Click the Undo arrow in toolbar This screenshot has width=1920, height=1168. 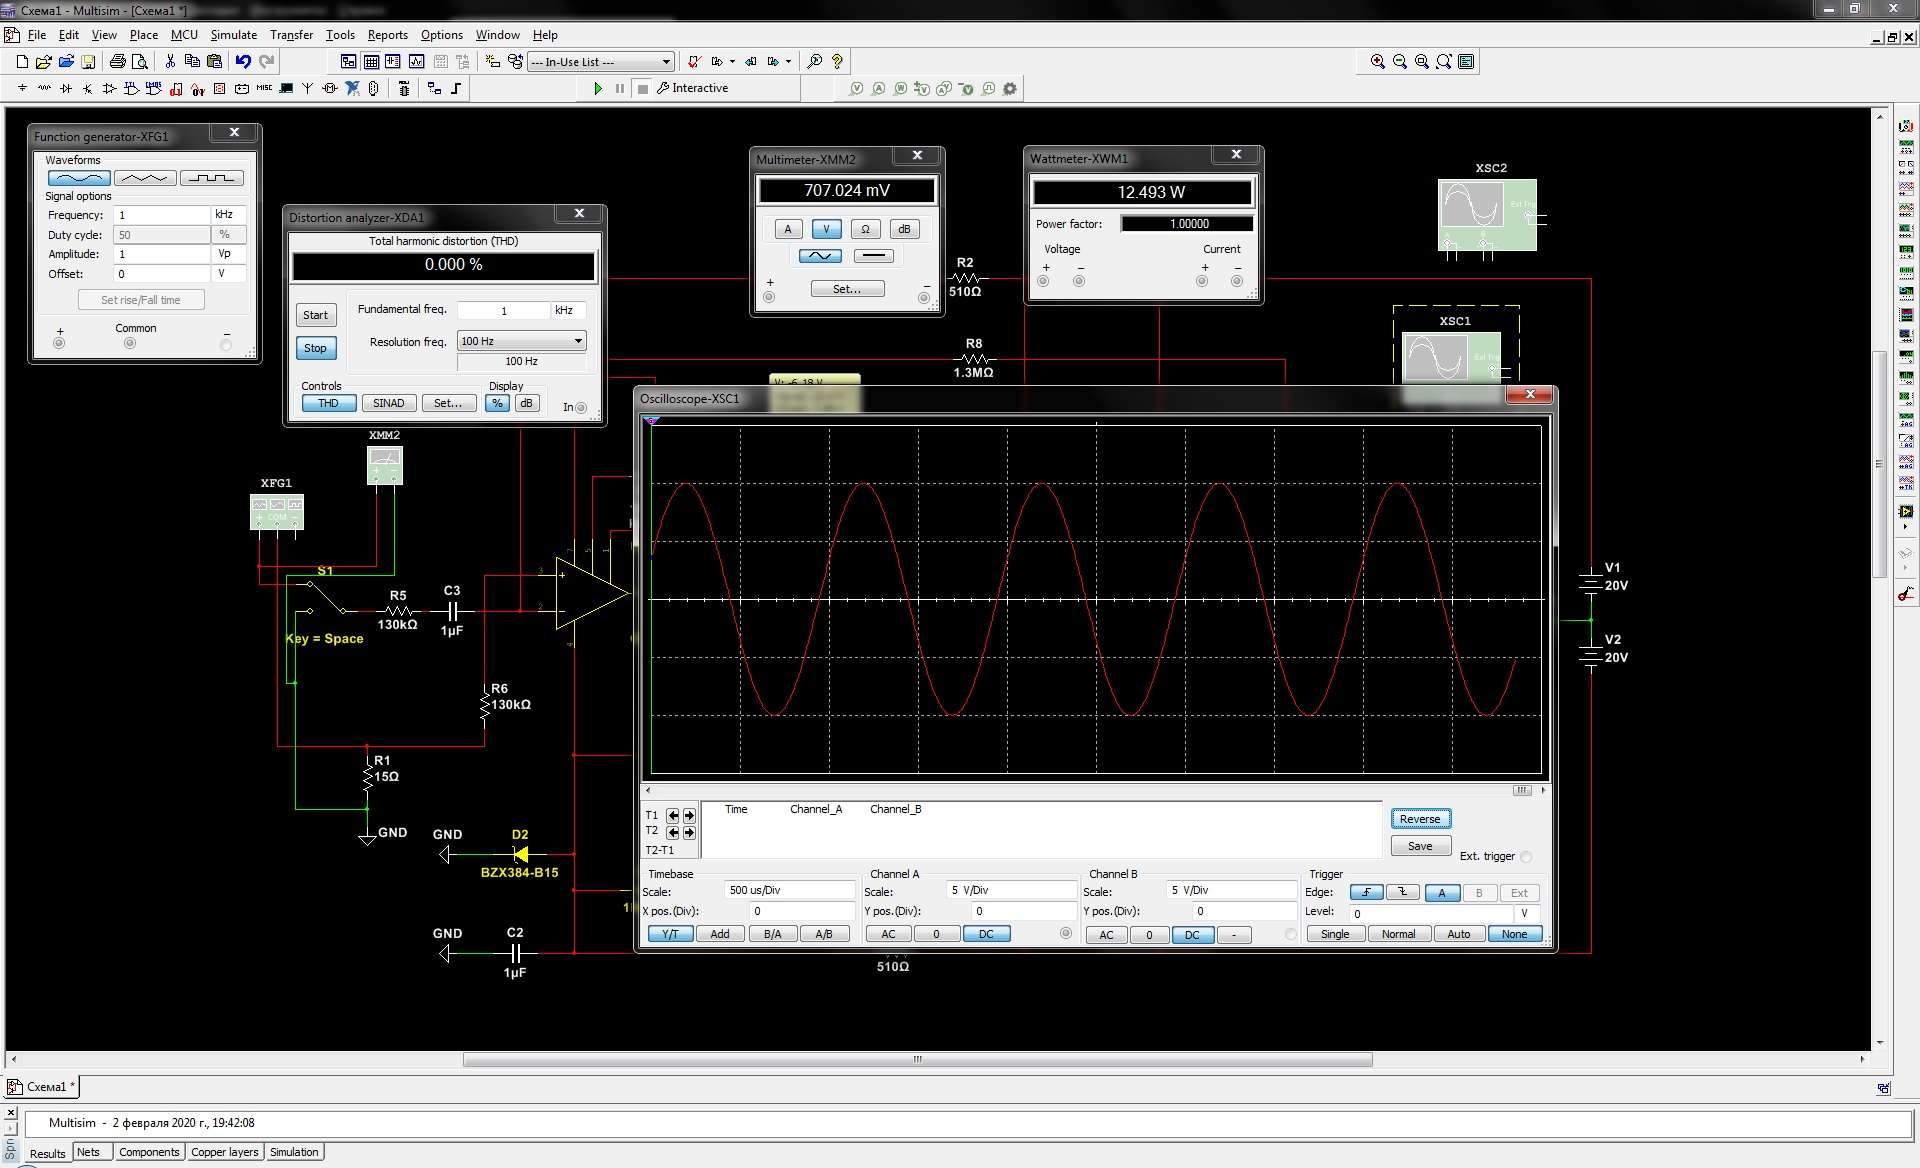243,61
